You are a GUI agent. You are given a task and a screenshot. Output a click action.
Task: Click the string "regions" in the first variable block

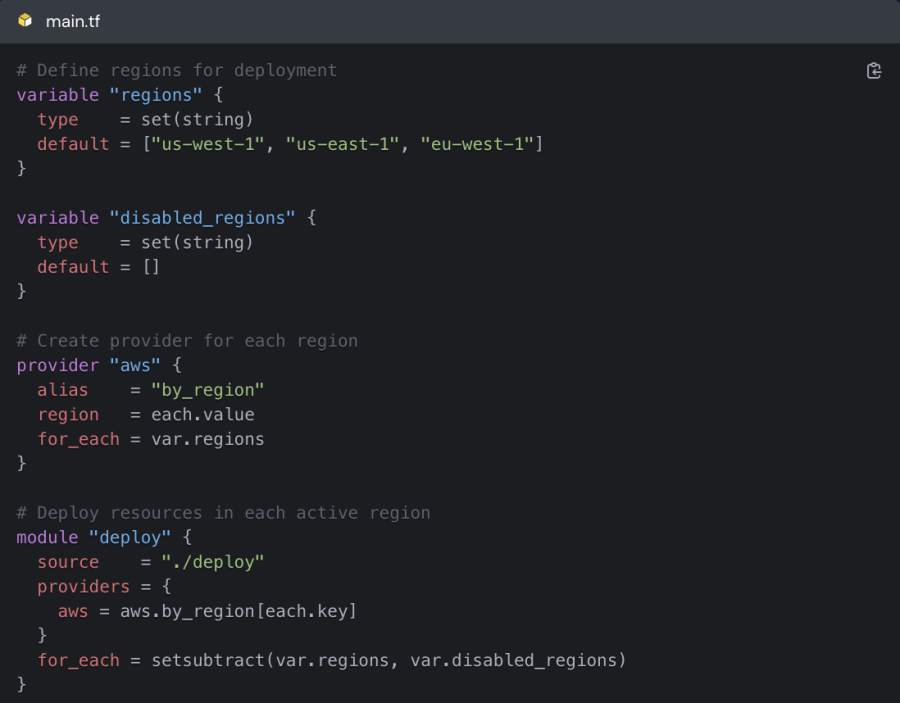coord(156,95)
